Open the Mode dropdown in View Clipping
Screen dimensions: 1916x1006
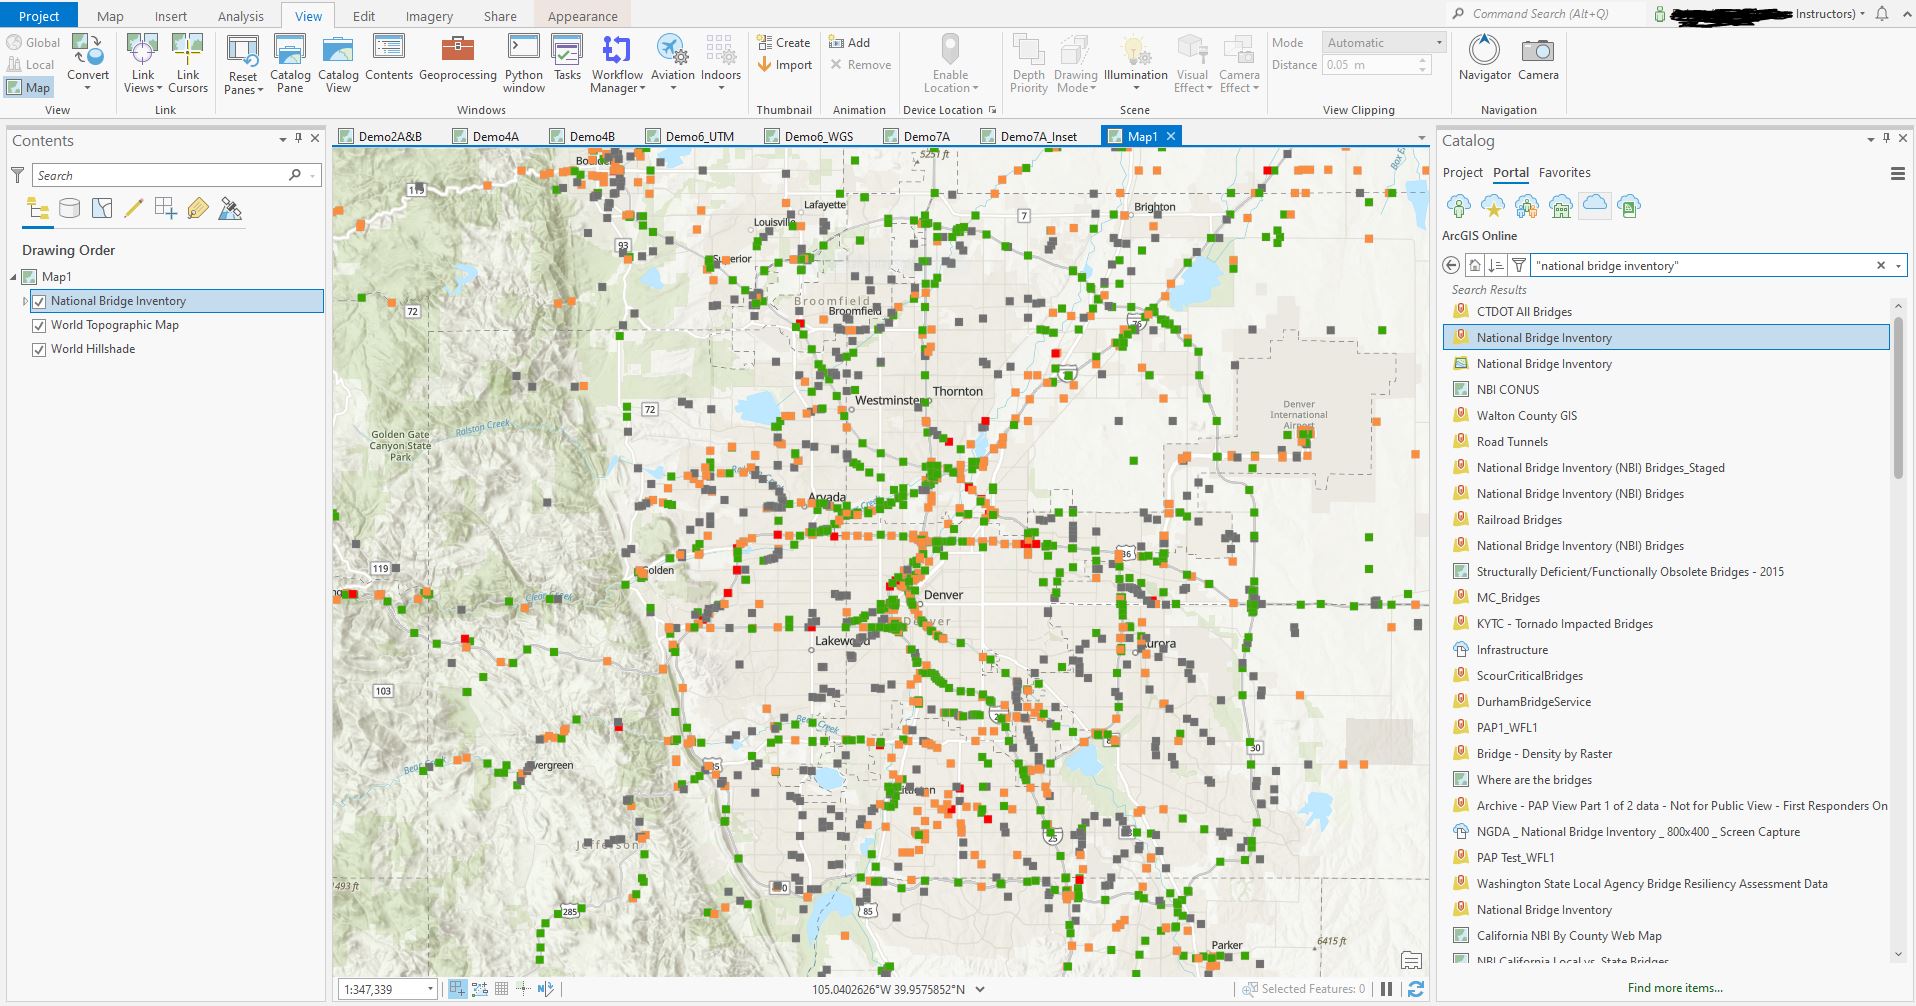(x=1439, y=42)
